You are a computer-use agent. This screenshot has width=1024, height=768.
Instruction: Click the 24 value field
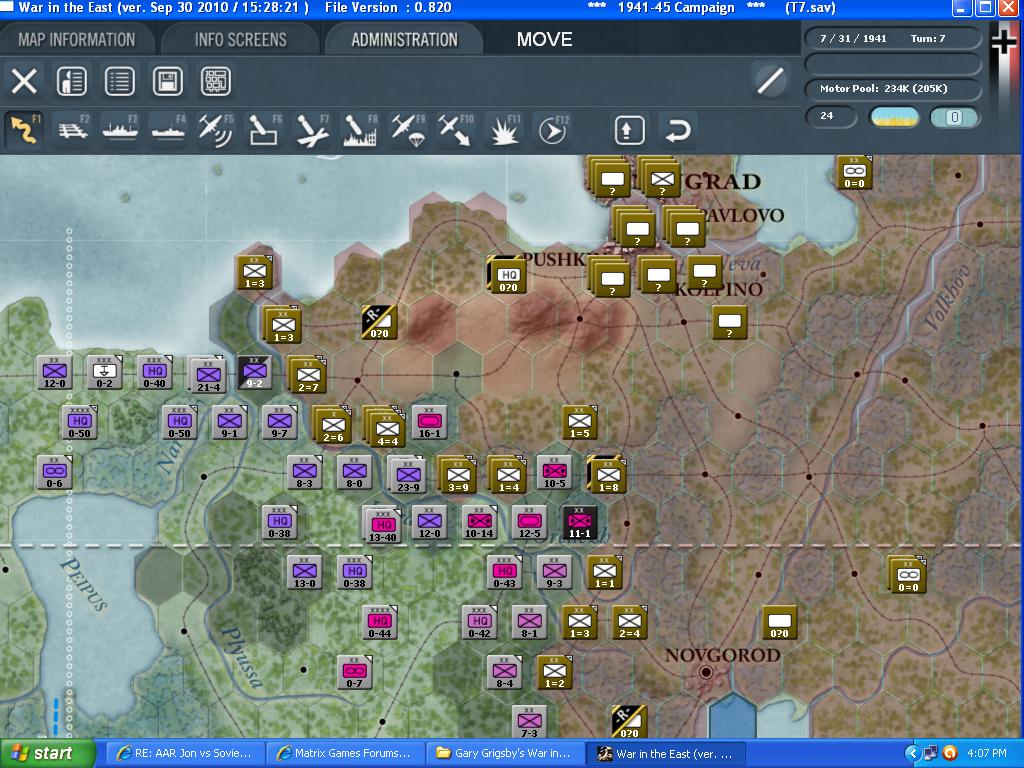pyautogui.click(x=830, y=116)
